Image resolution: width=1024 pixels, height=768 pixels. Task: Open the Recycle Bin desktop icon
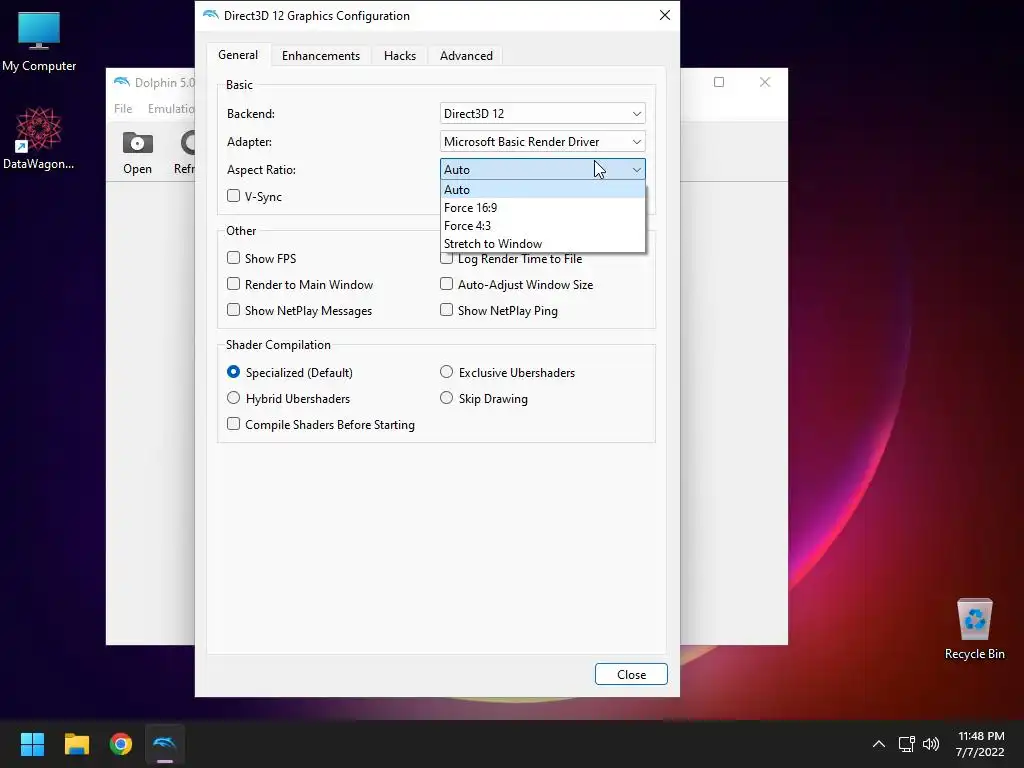(x=974, y=628)
